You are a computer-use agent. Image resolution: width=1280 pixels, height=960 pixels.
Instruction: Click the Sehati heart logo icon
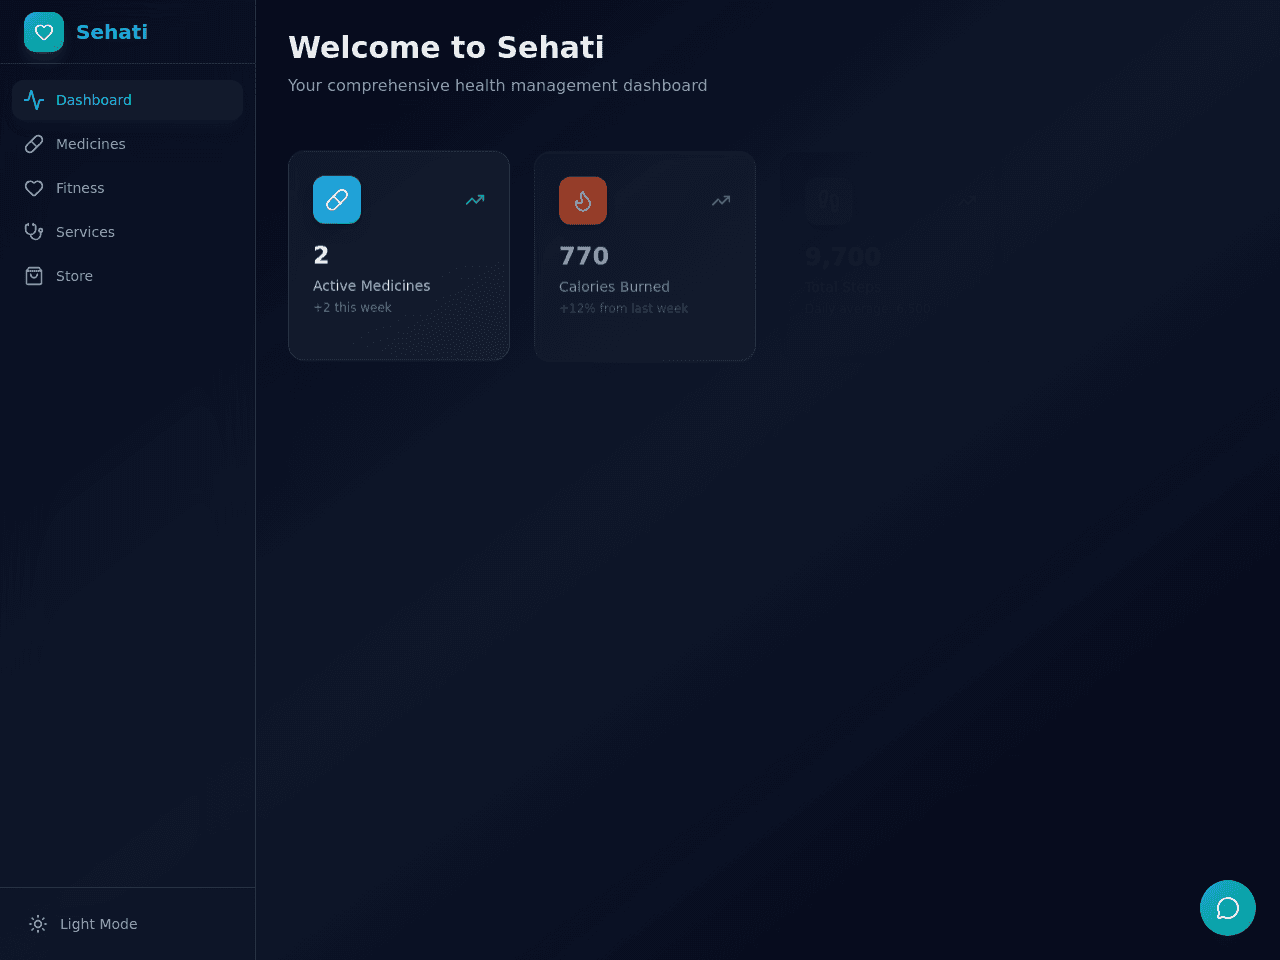(44, 32)
